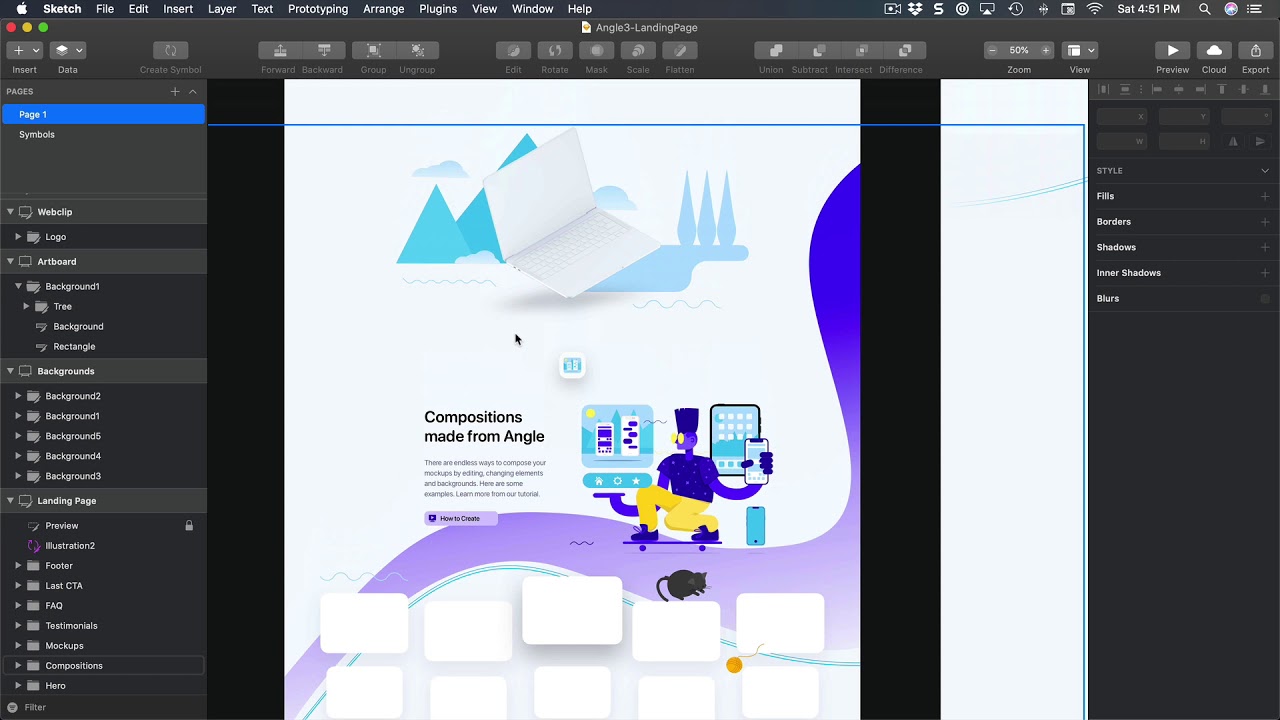
Task: Click How to Create button on canvas
Action: pos(460,518)
